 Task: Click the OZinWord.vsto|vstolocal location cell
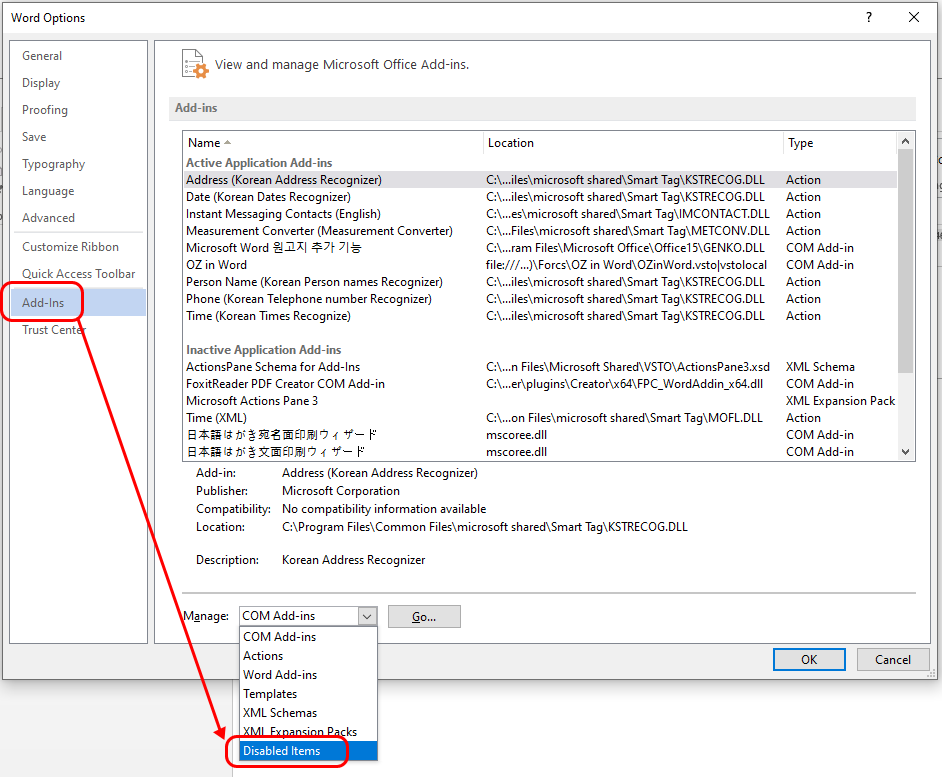(x=627, y=265)
